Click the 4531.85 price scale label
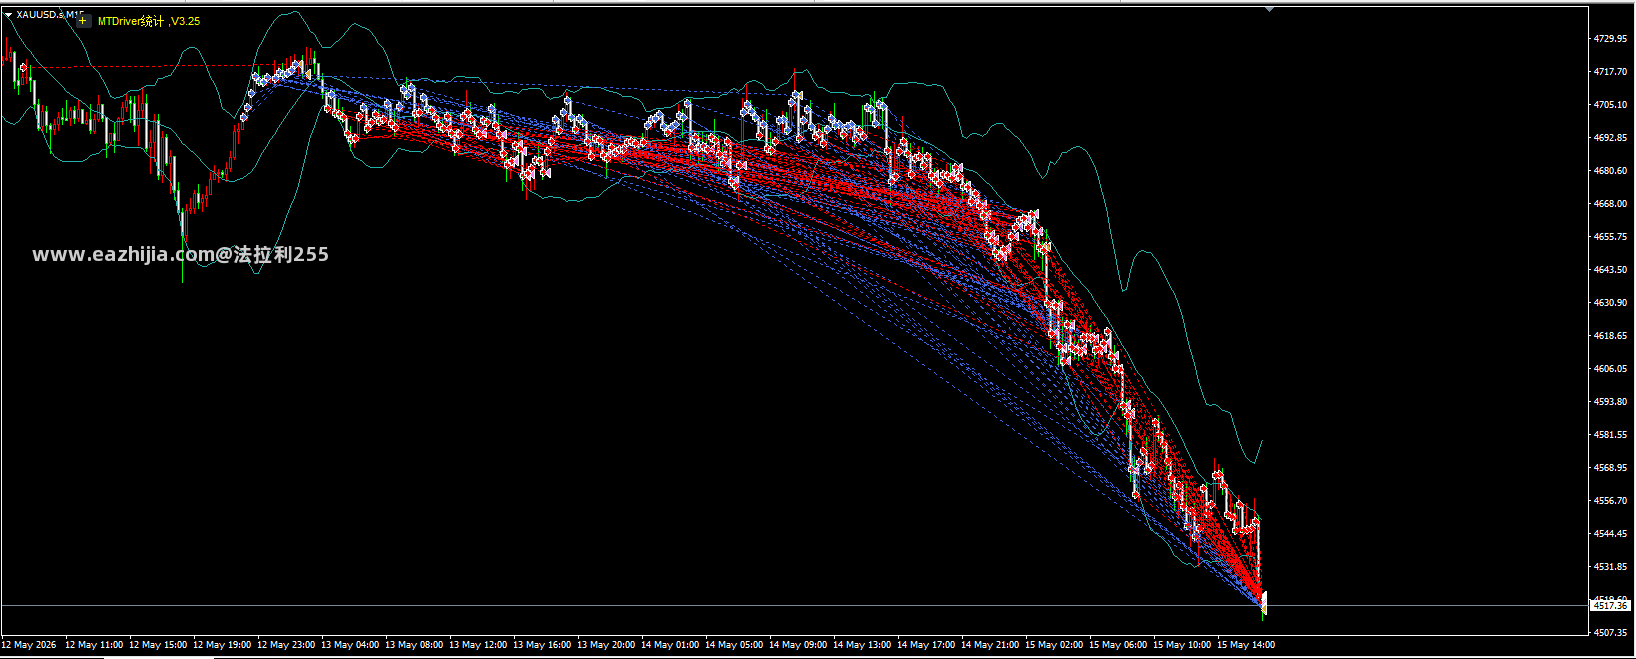The image size is (1636, 659). (1610, 566)
